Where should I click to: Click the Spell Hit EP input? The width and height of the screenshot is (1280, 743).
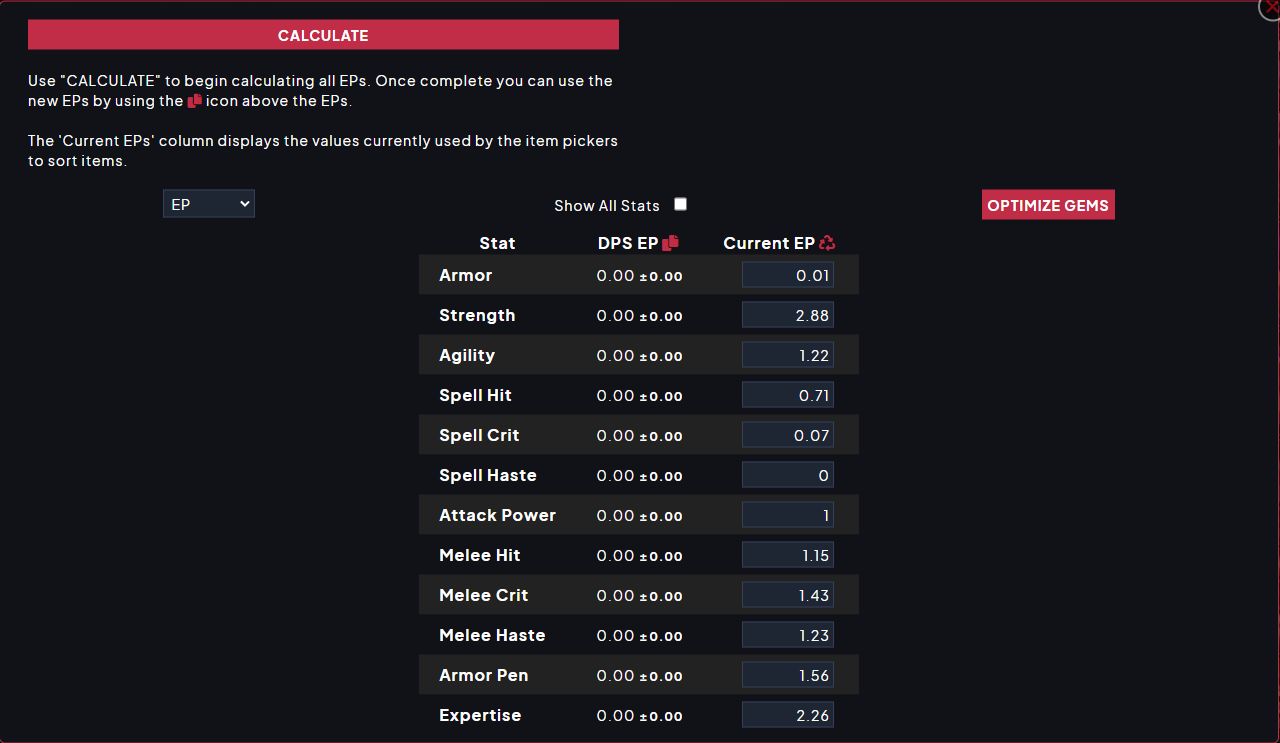(x=788, y=395)
